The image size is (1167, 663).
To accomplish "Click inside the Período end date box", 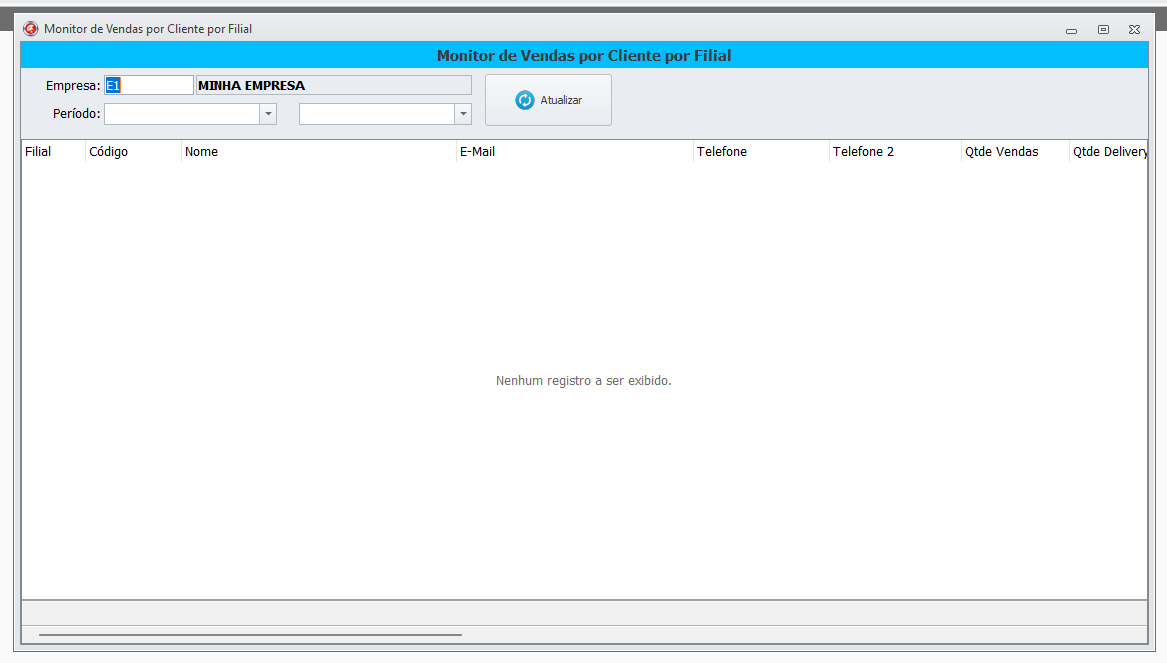I will point(376,114).
